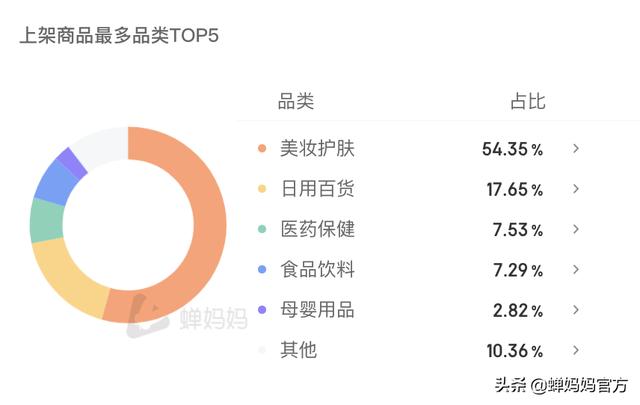This screenshot has width=640, height=405.
Task: Expand the 其他 row chevron
Action: (x=576, y=350)
